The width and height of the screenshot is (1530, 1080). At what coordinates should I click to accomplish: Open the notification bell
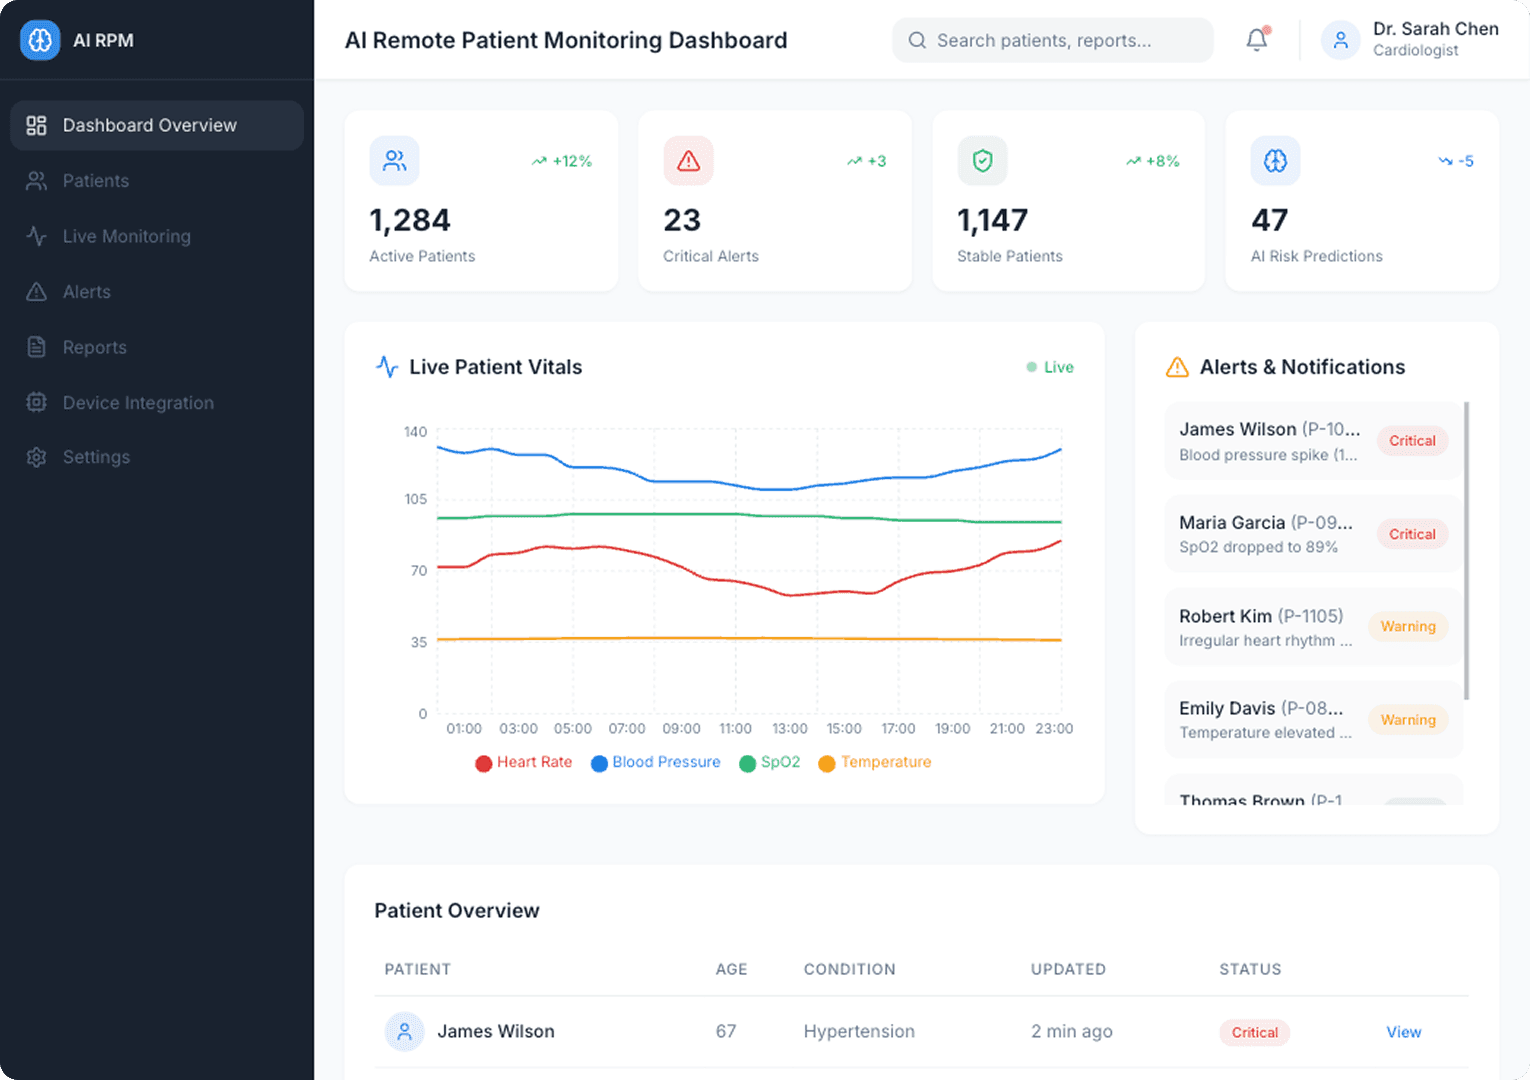[x=1256, y=40]
